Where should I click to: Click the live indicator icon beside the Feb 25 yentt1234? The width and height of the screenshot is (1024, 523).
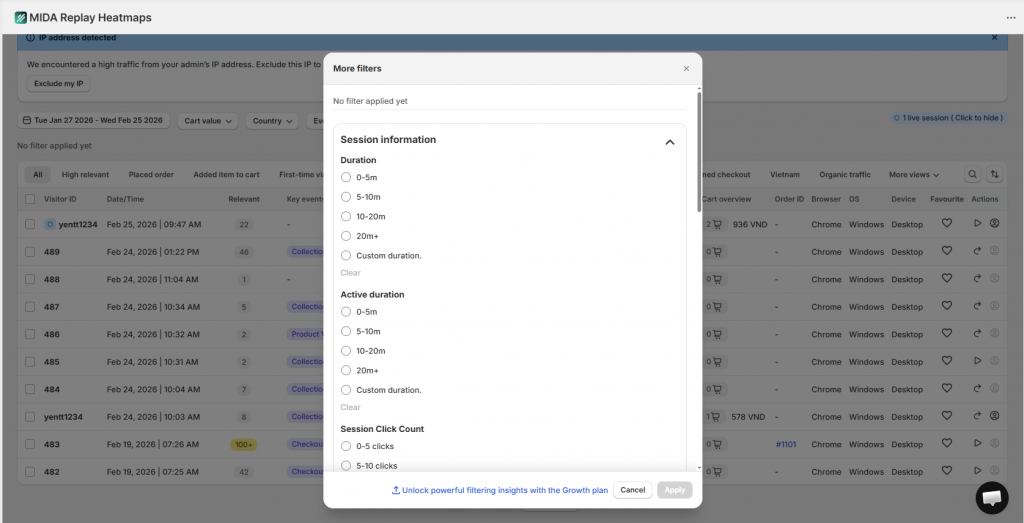point(50,224)
